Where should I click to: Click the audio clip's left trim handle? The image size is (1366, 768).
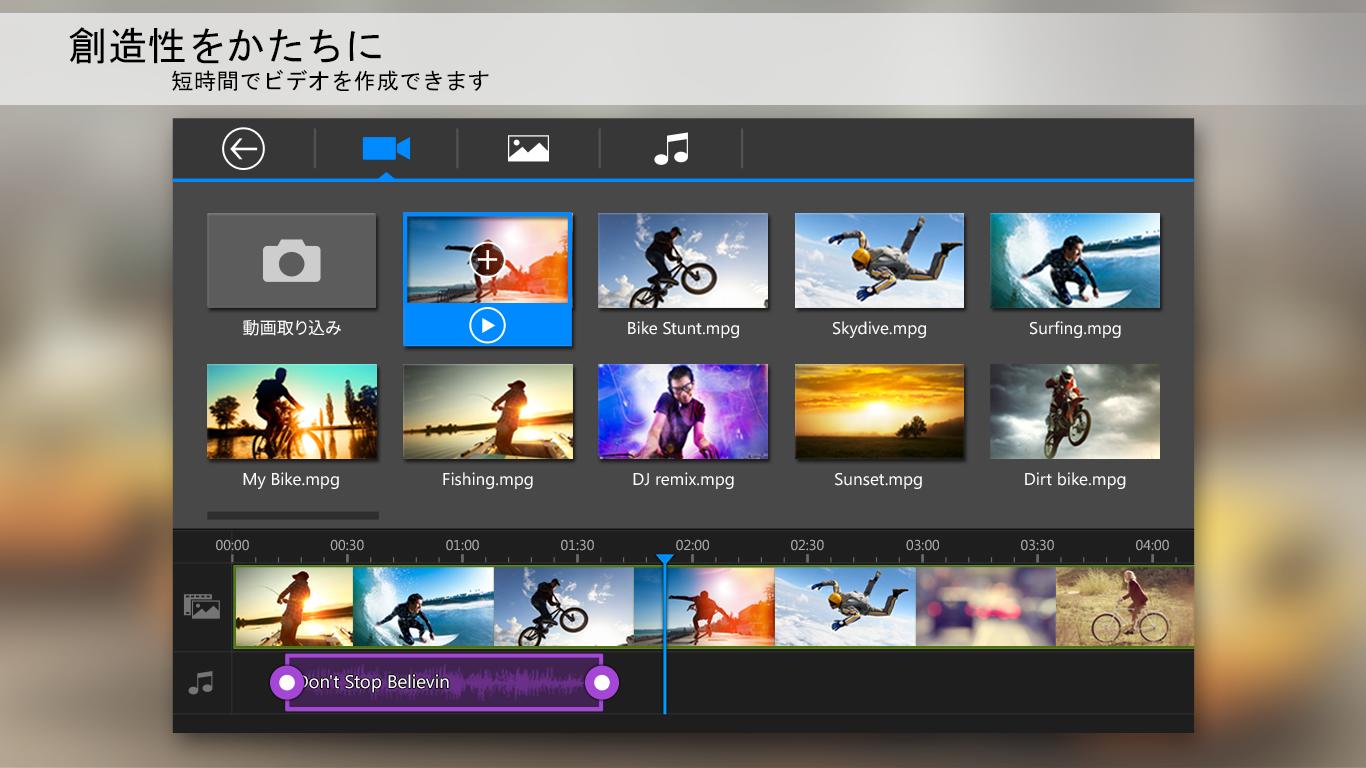pyautogui.click(x=287, y=683)
